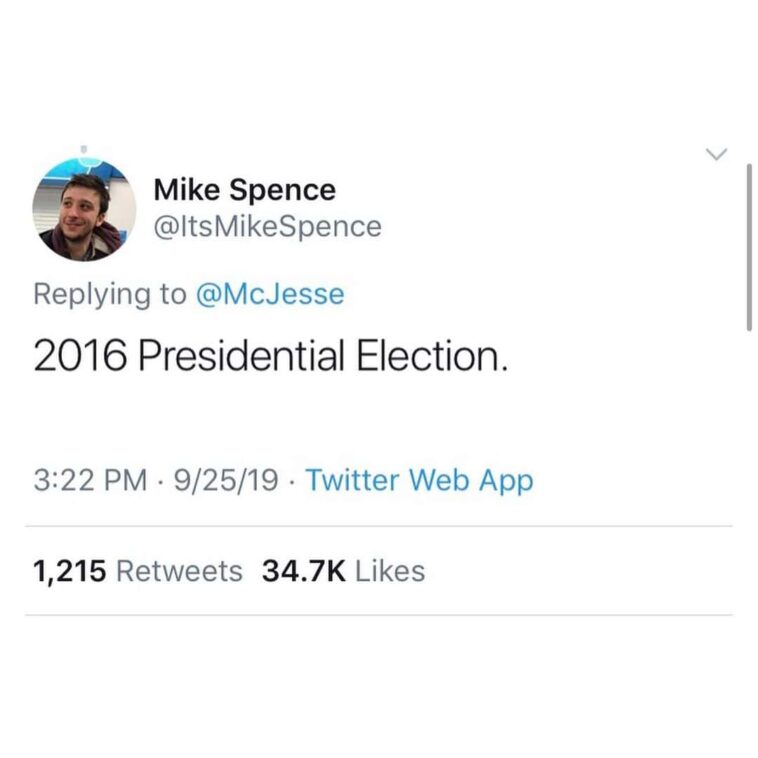Click the vertical scrollbar thumb
The height and width of the screenshot is (758, 758).
coord(749,248)
